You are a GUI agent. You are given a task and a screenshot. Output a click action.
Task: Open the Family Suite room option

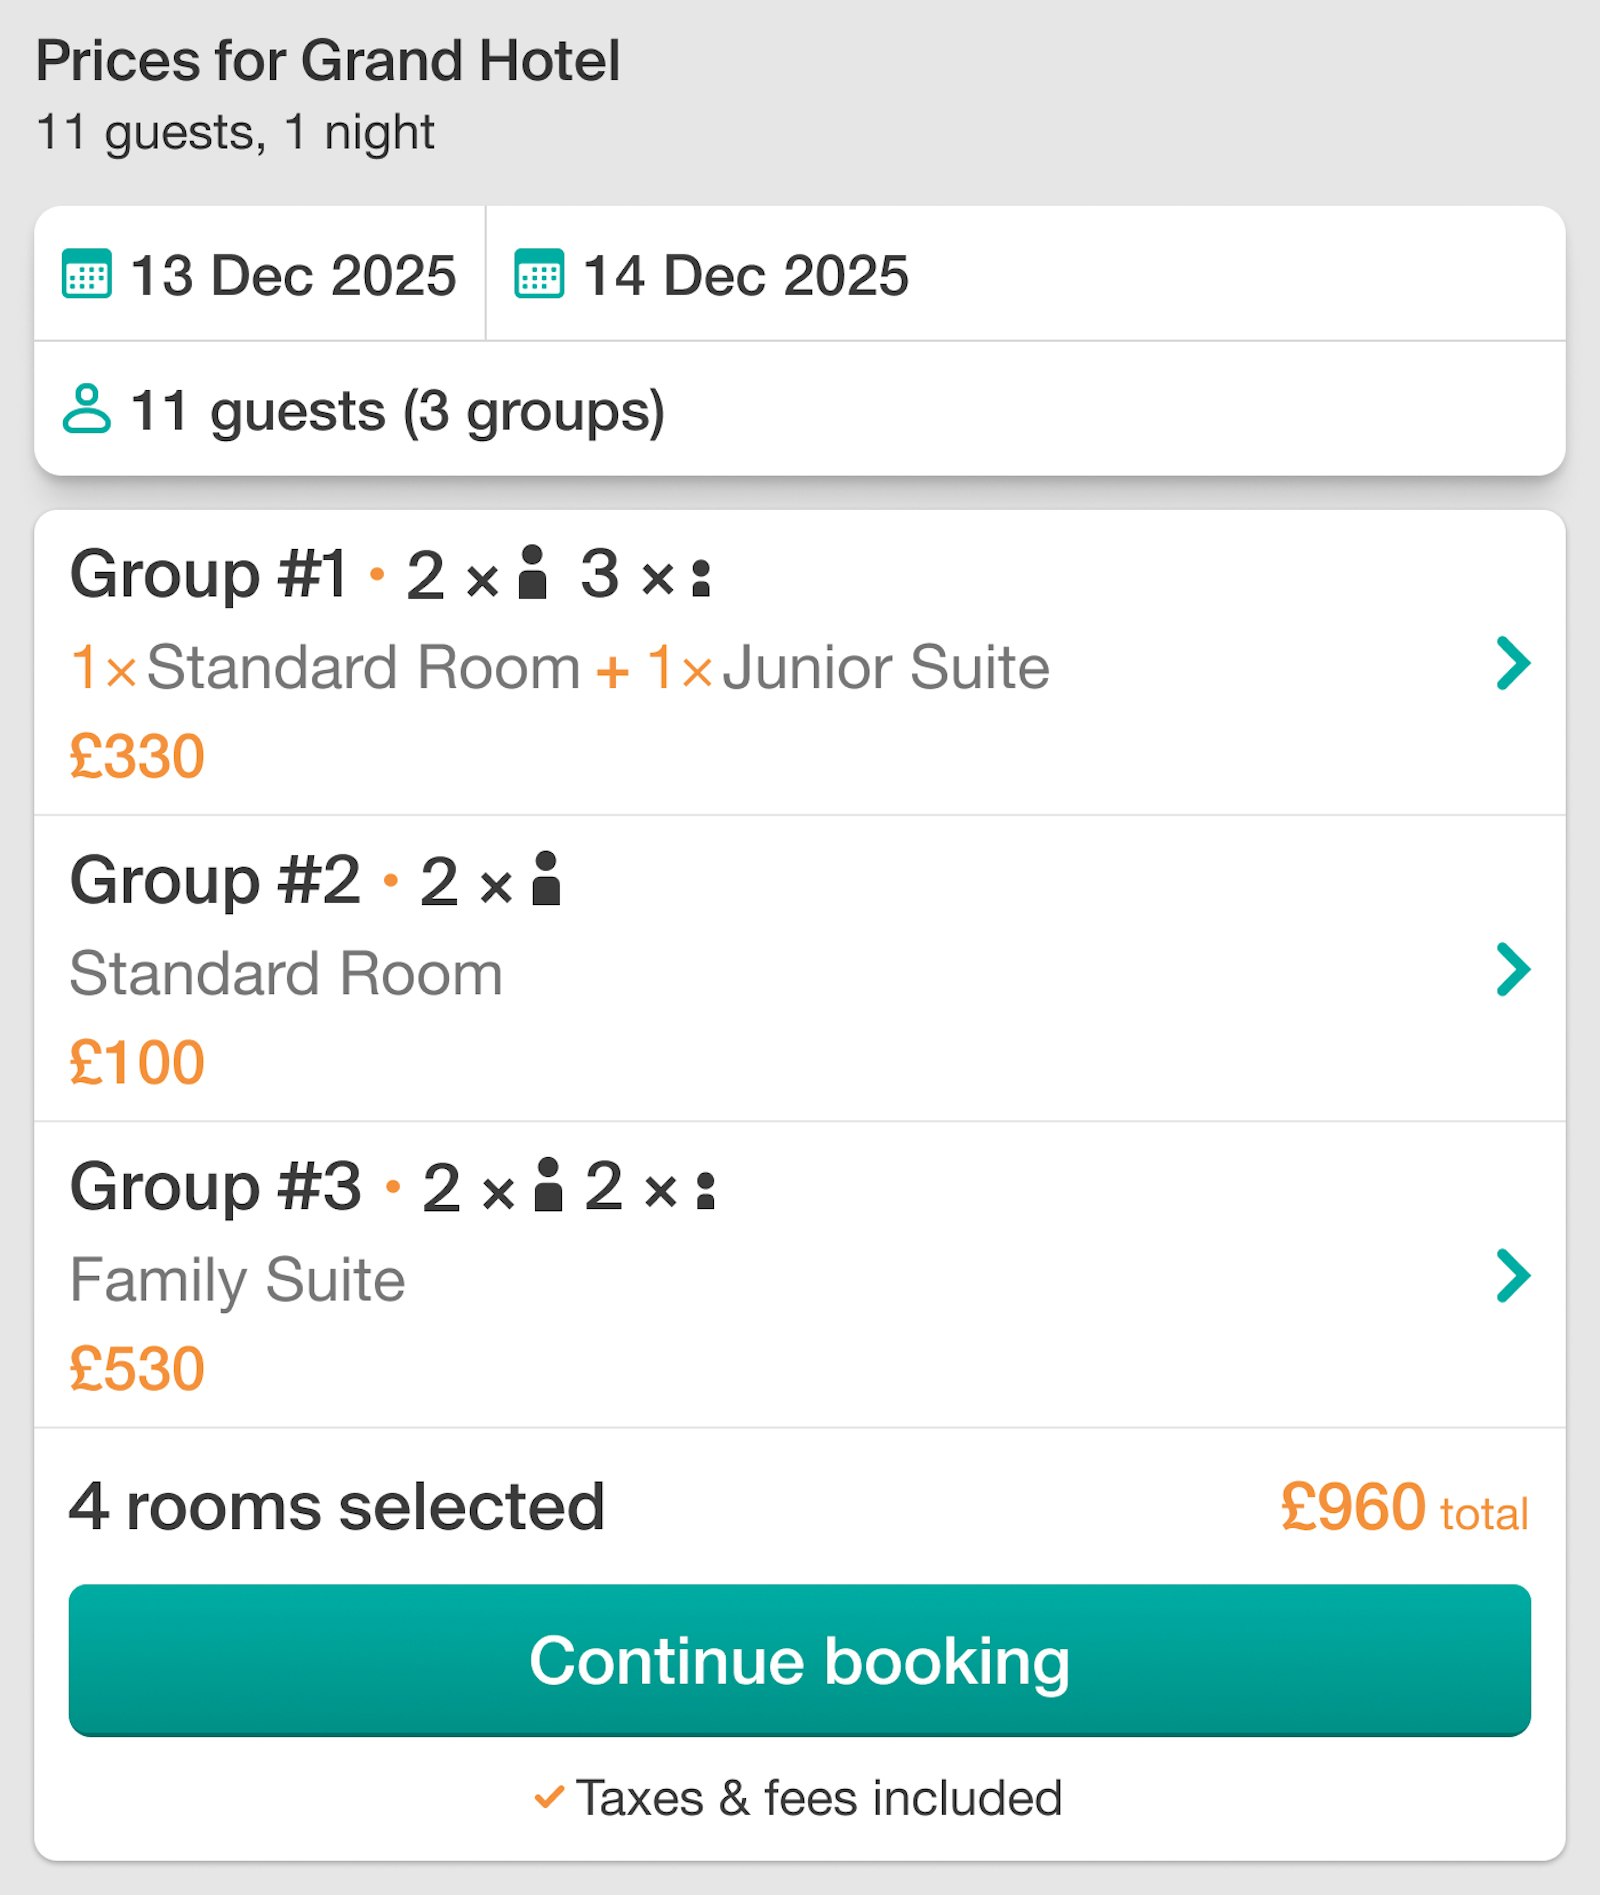[x=237, y=1280]
